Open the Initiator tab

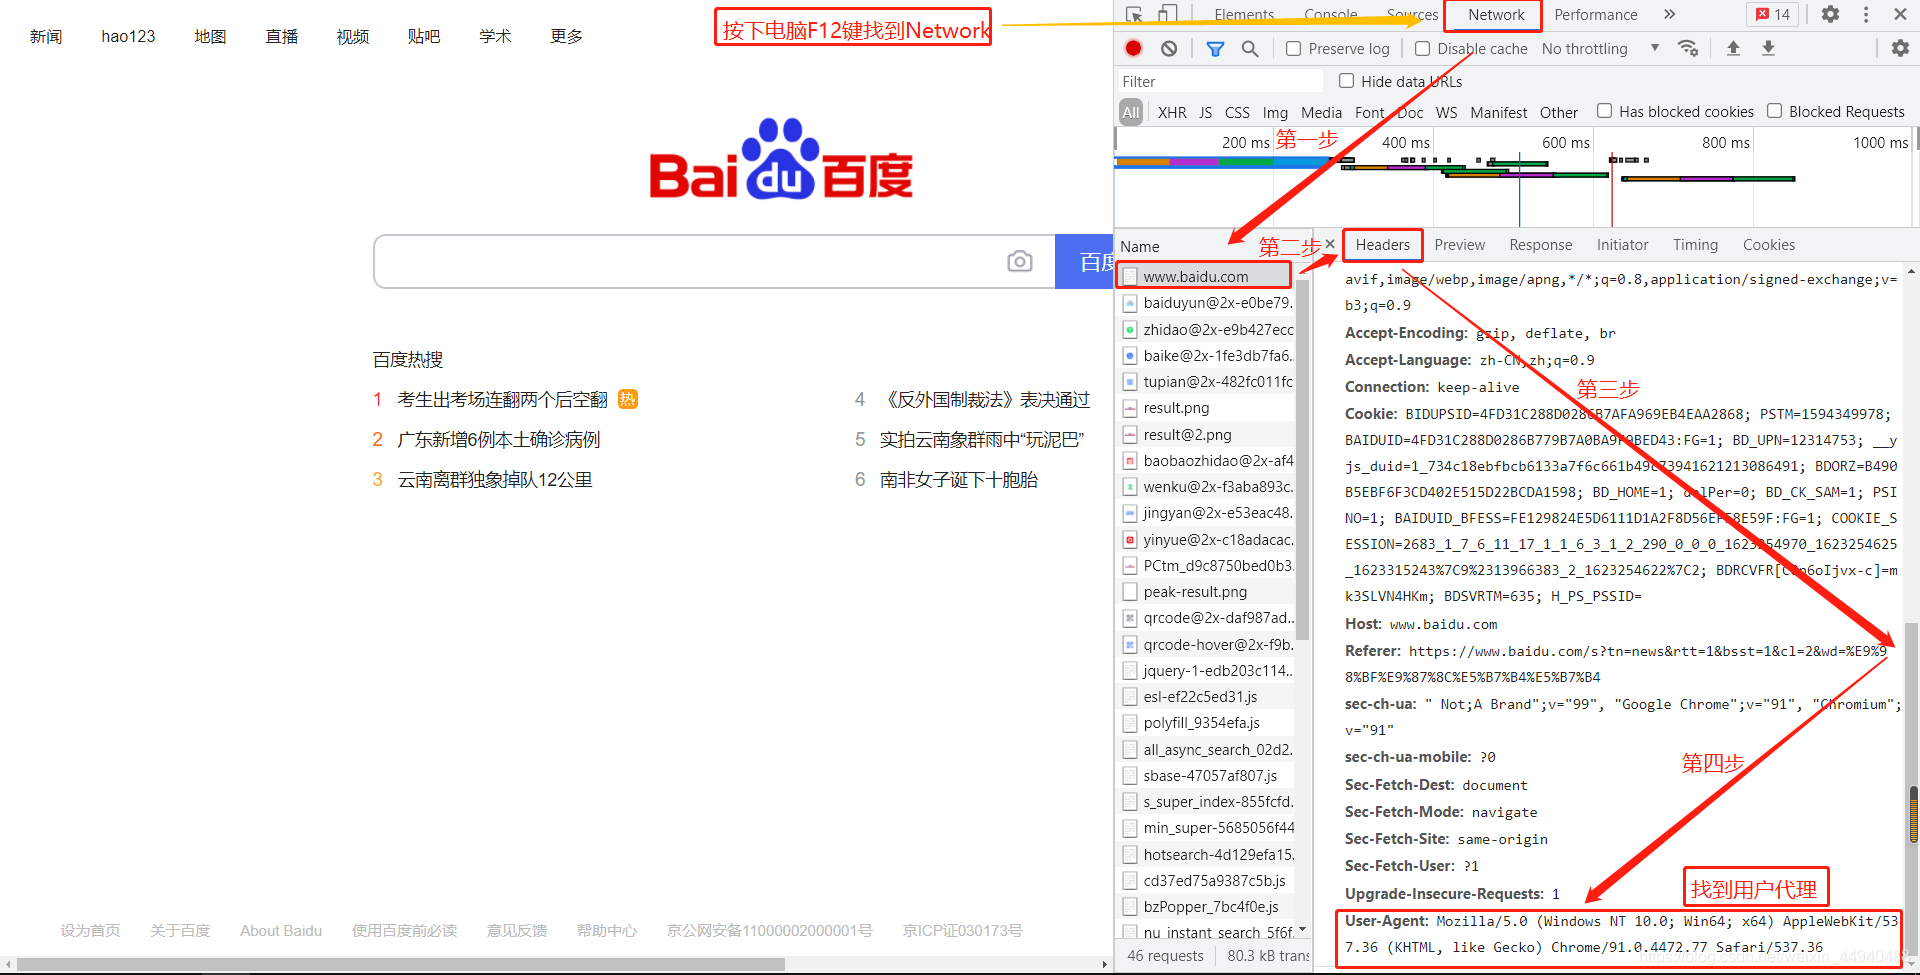pyautogui.click(x=1622, y=245)
